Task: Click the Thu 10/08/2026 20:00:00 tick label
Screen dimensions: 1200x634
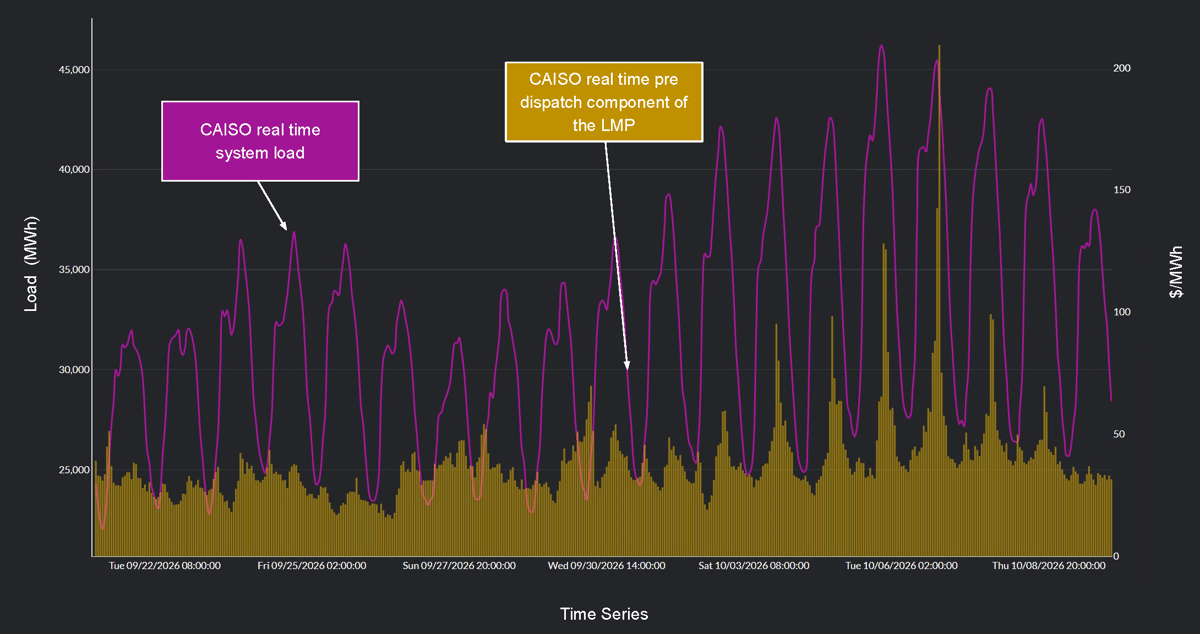Action: coord(1049,566)
